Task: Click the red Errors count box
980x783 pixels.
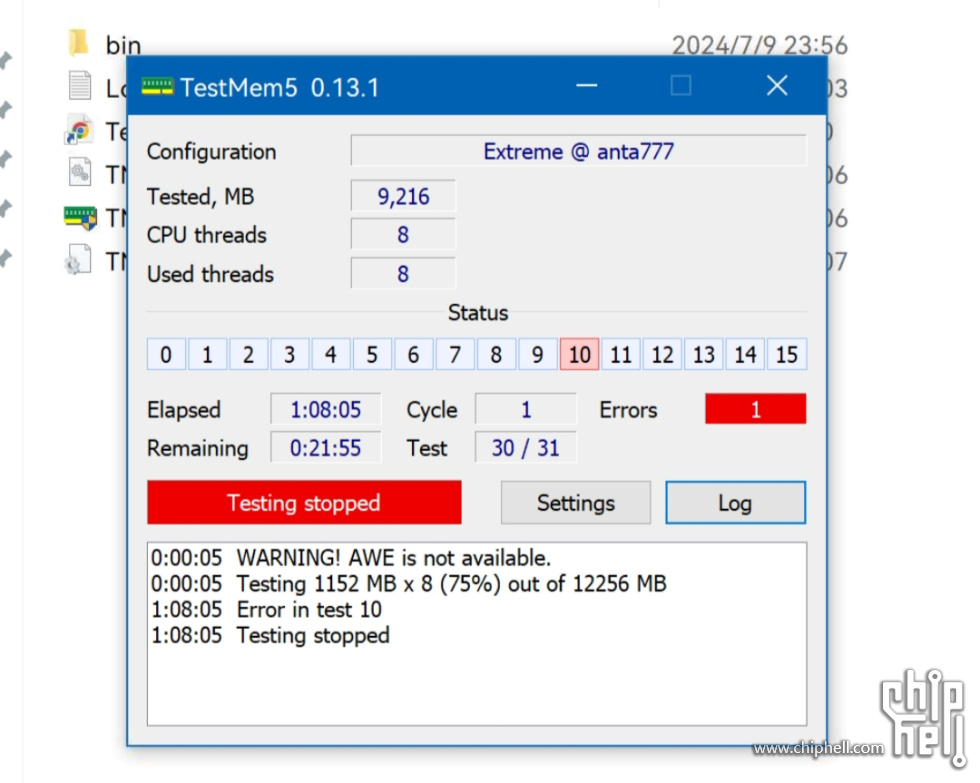Action: [756, 409]
